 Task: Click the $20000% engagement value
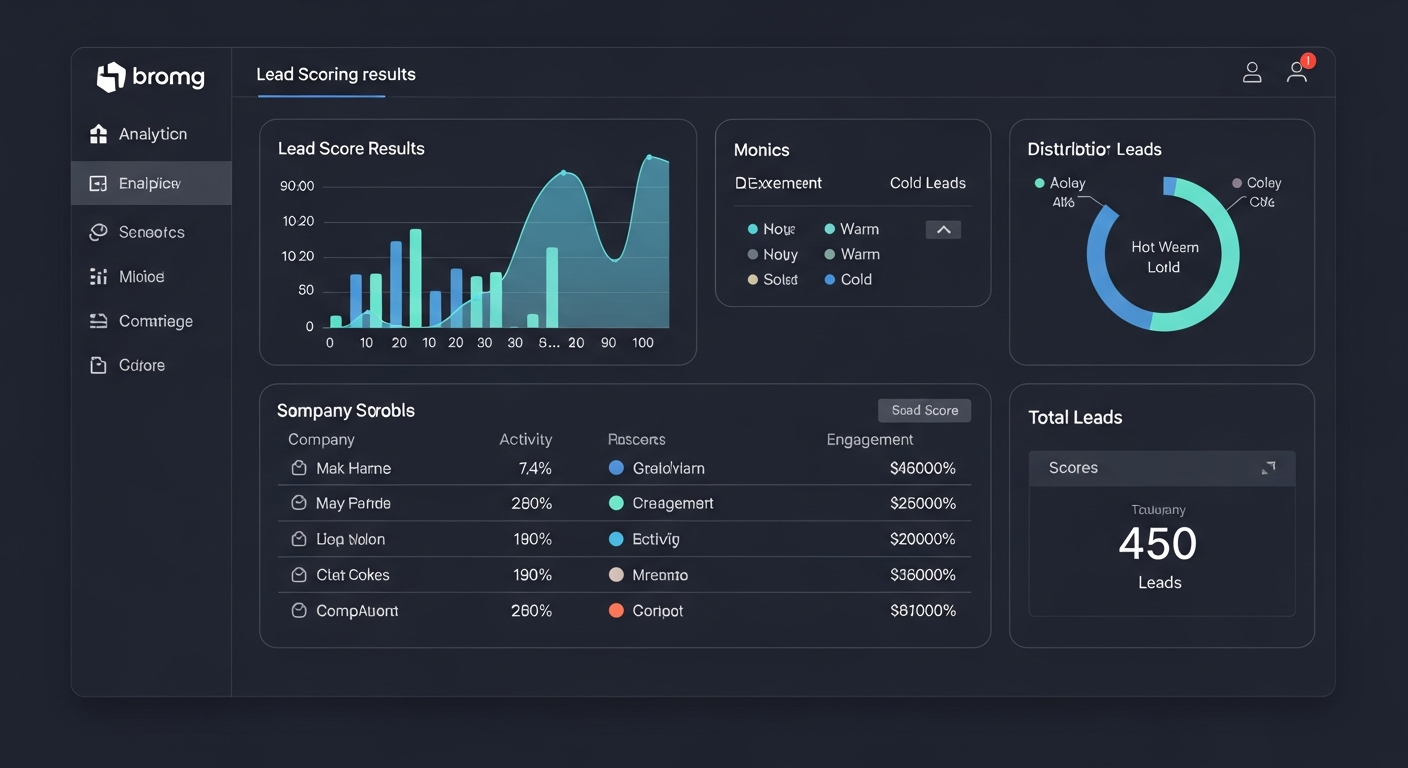pyautogui.click(x=923, y=539)
